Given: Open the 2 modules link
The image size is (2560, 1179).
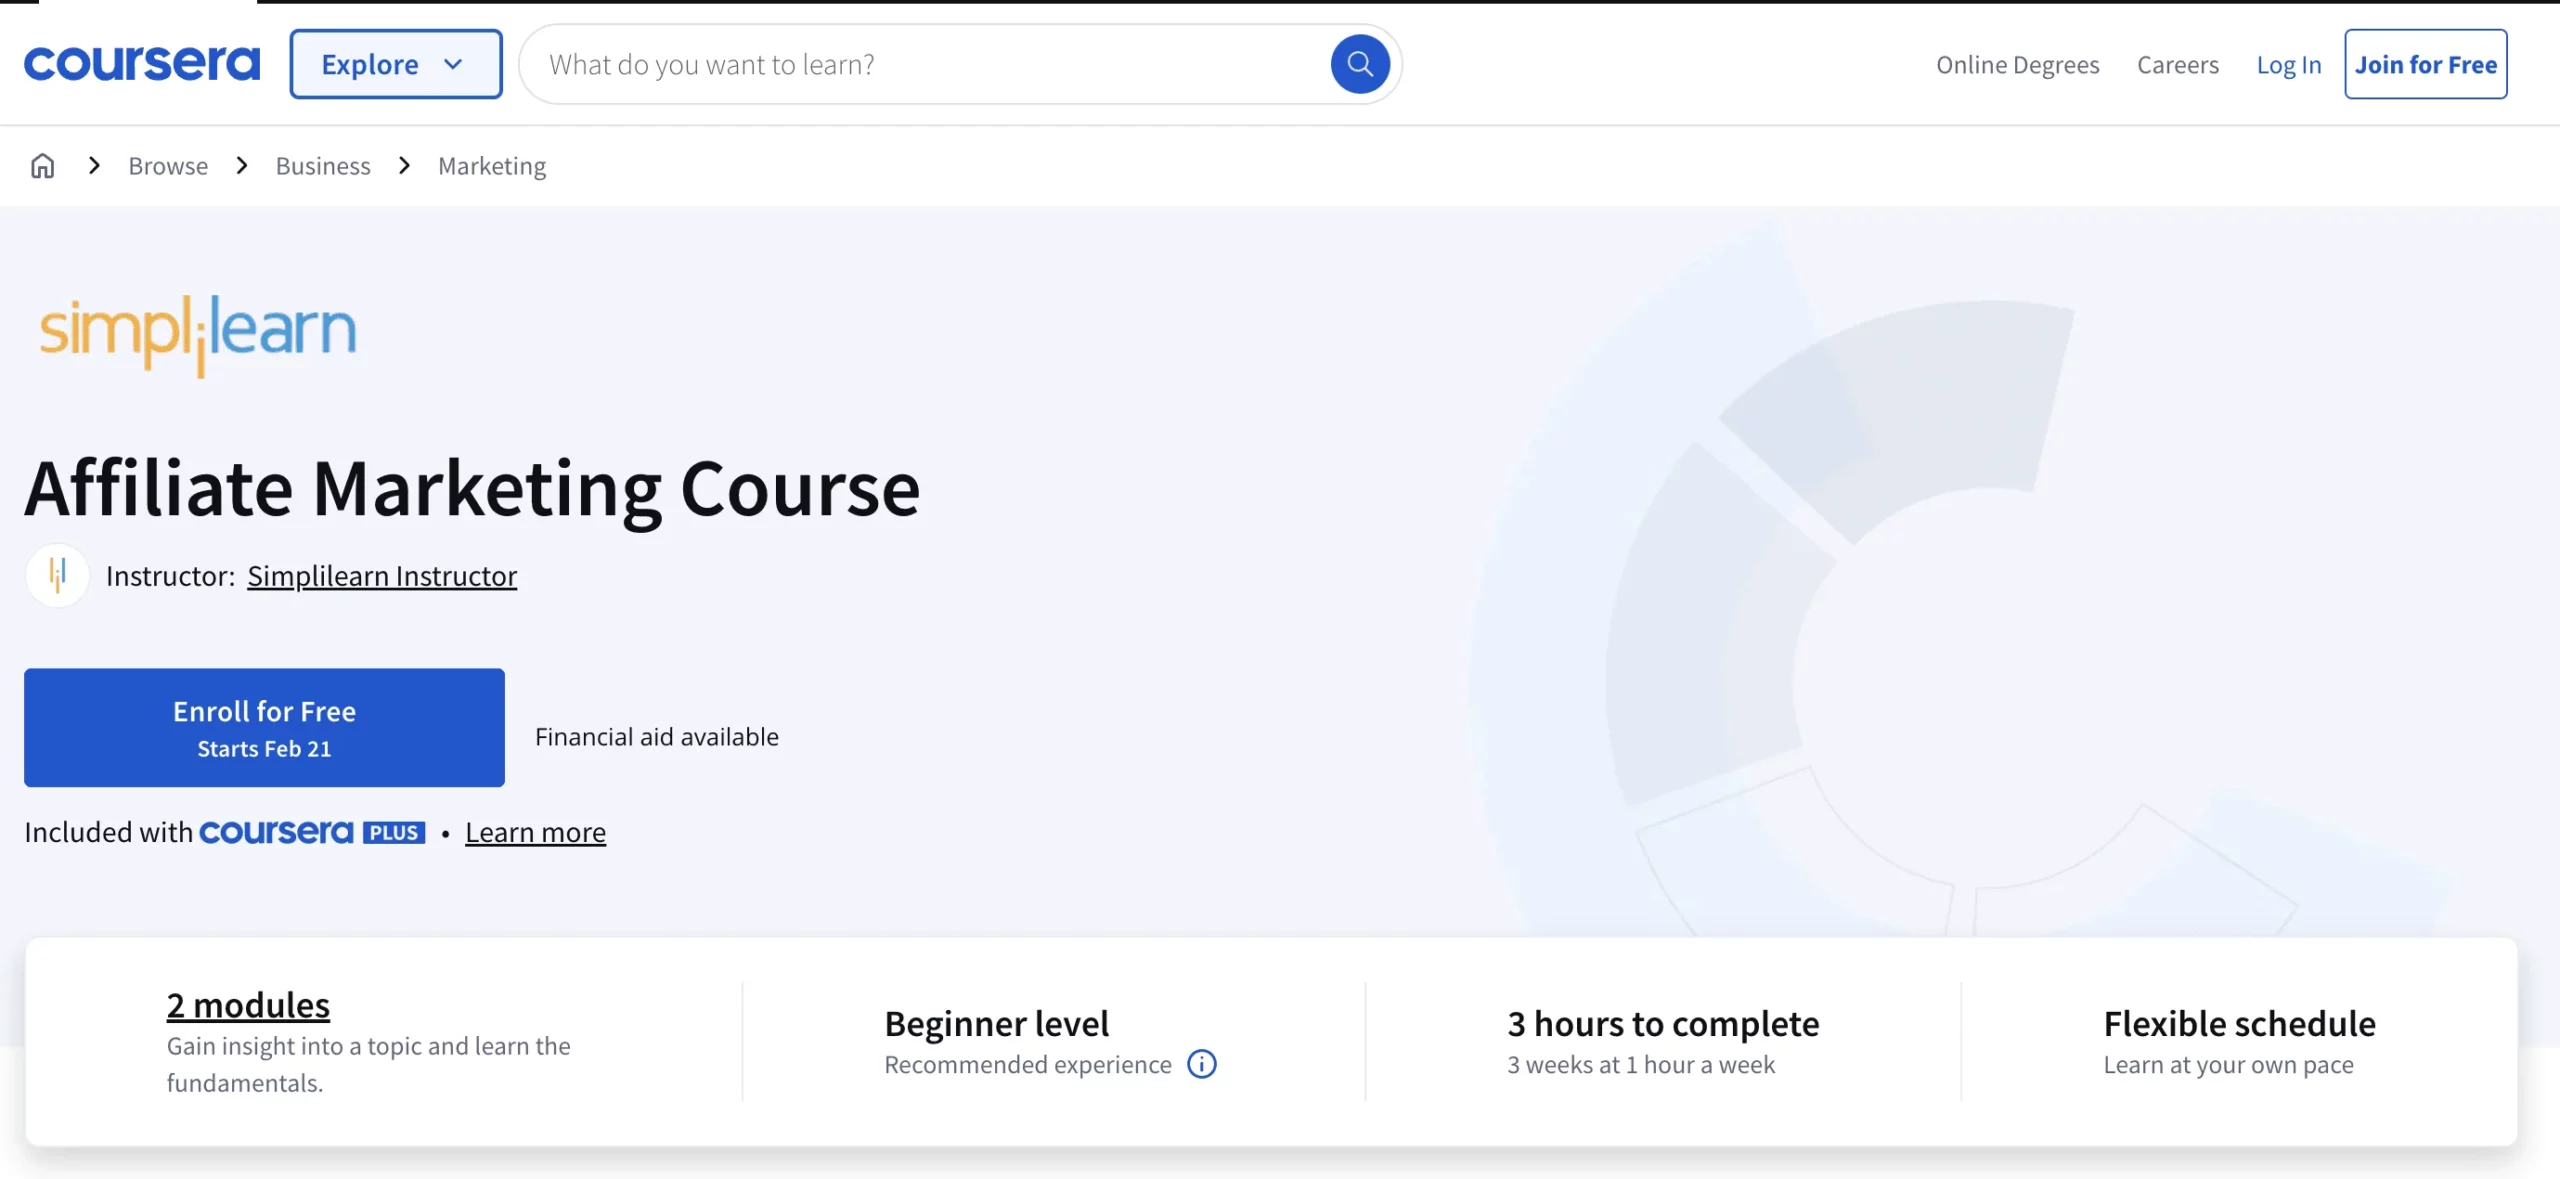Looking at the screenshot, I should [248, 1005].
